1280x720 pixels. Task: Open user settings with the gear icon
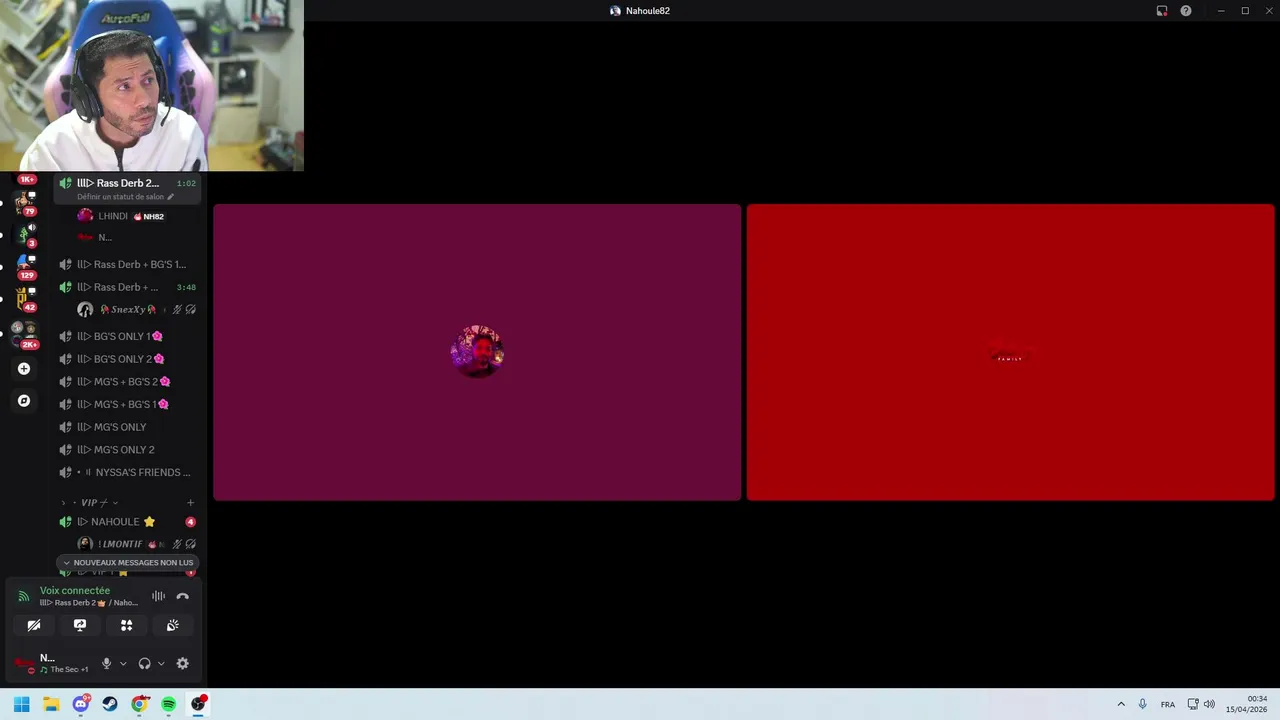(x=182, y=663)
